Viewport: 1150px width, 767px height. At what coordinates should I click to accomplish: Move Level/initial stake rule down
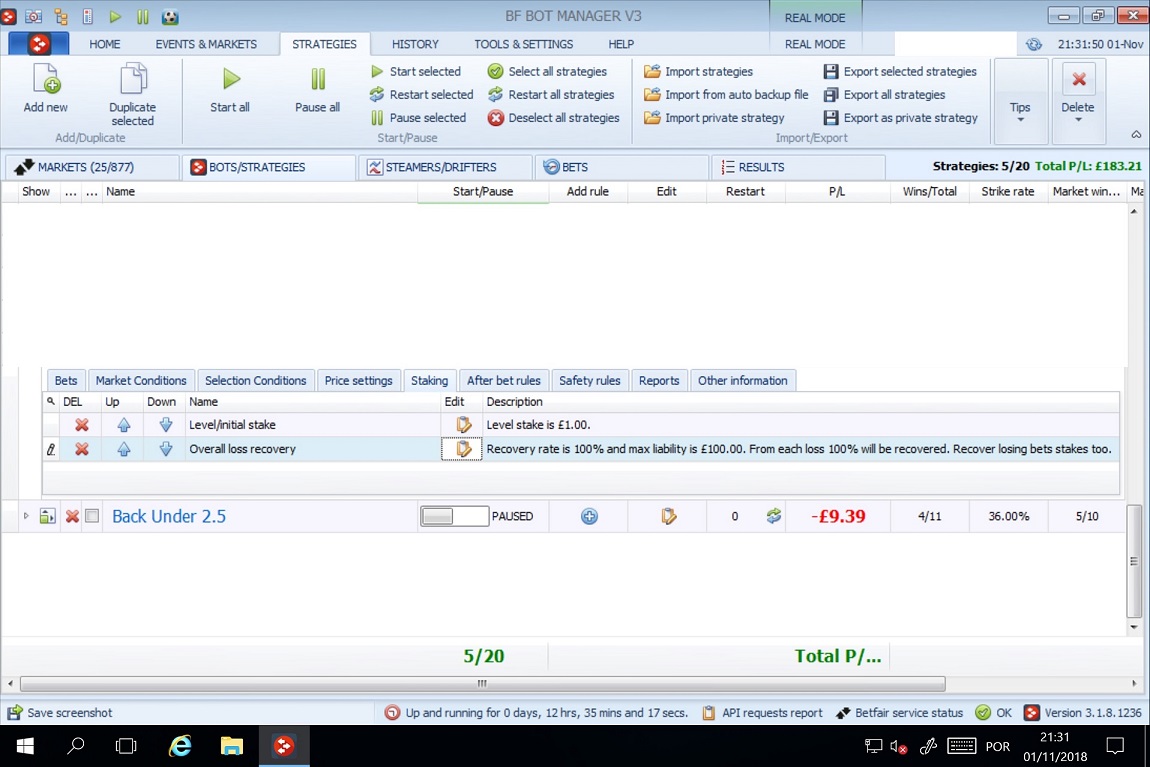pos(166,425)
